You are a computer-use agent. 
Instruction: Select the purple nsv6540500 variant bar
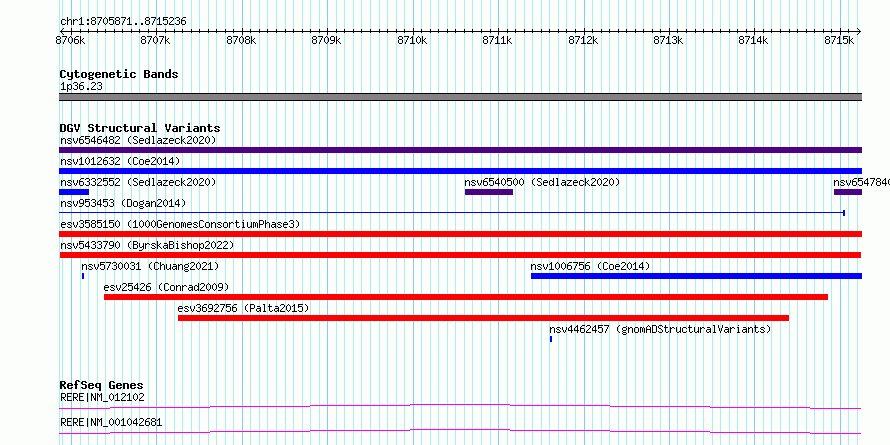click(489, 192)
